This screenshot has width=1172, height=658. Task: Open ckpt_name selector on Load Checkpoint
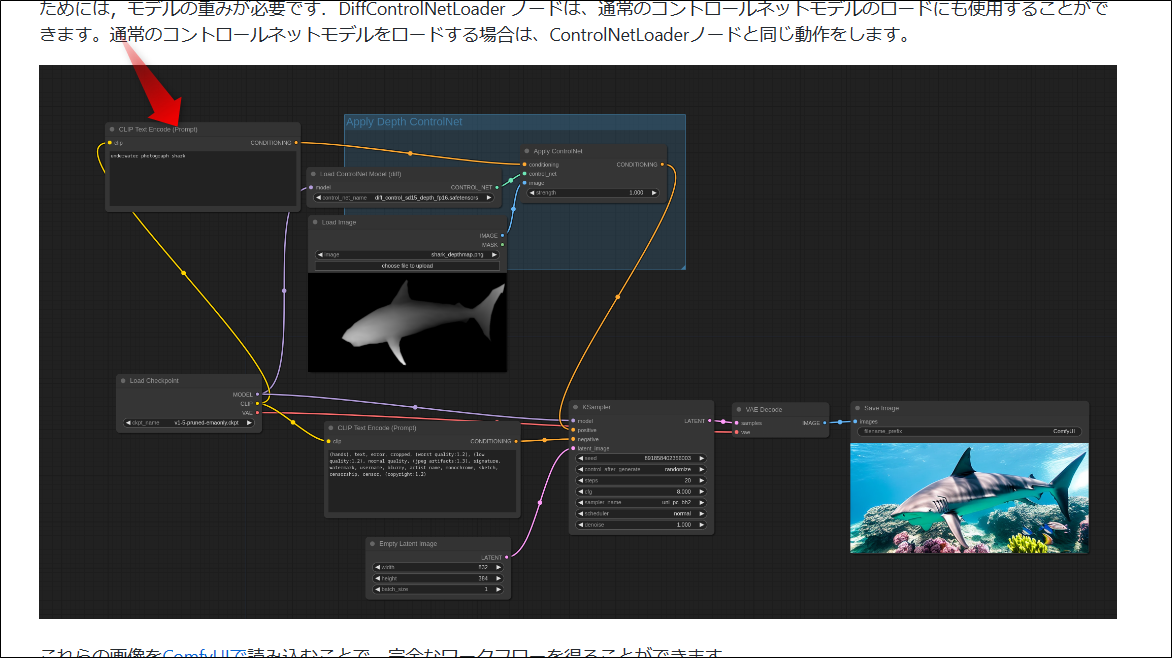pos(190,423)
